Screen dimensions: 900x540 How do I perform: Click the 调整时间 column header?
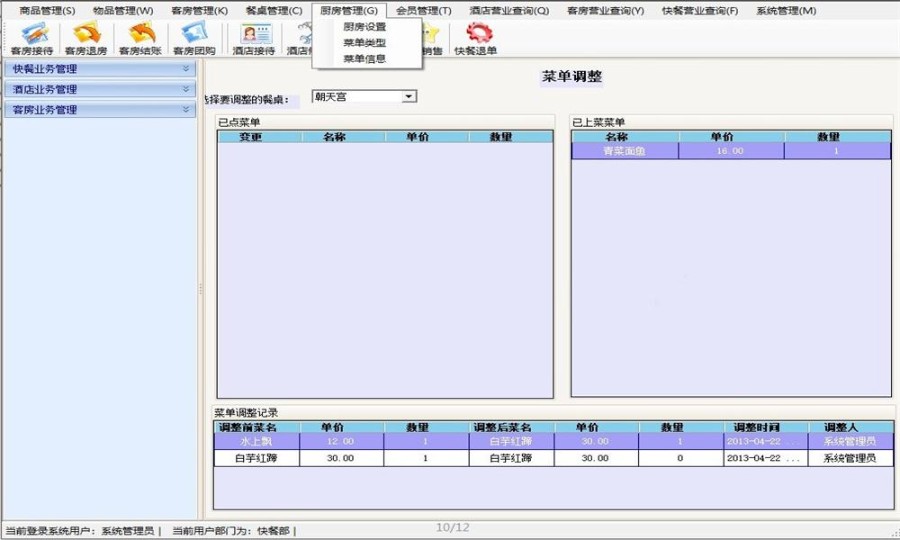(x=756, y=427)
